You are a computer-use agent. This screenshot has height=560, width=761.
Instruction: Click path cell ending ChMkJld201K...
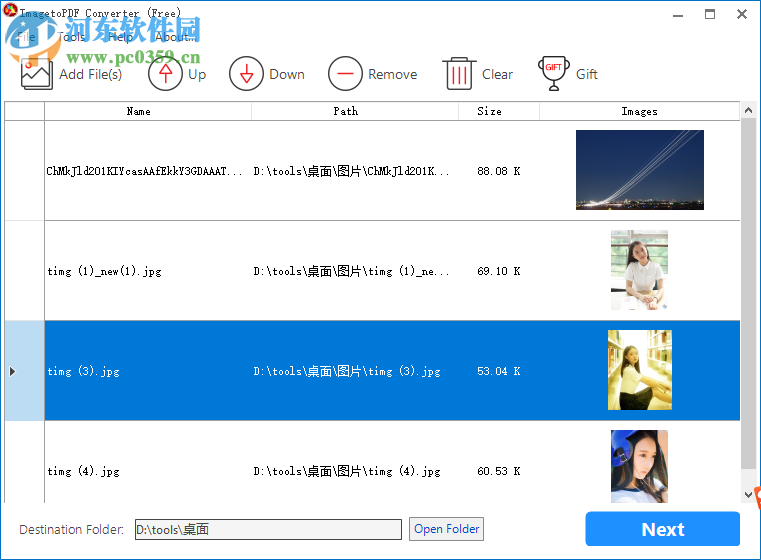355,171
